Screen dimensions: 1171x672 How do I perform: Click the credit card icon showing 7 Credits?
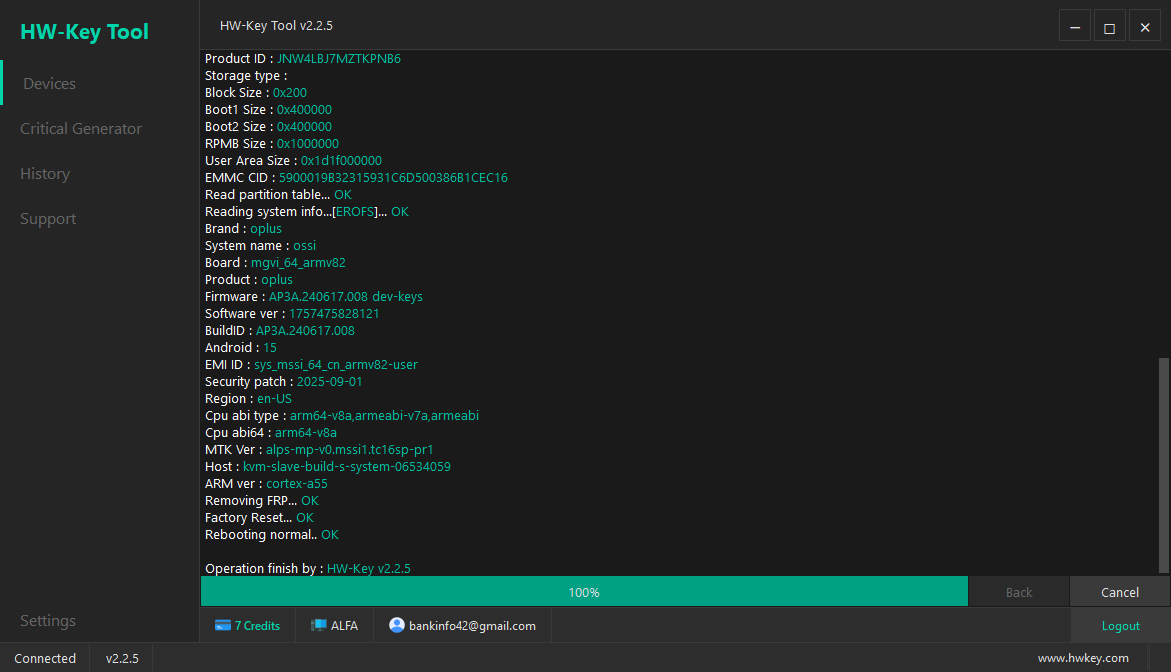coord(225,625)
